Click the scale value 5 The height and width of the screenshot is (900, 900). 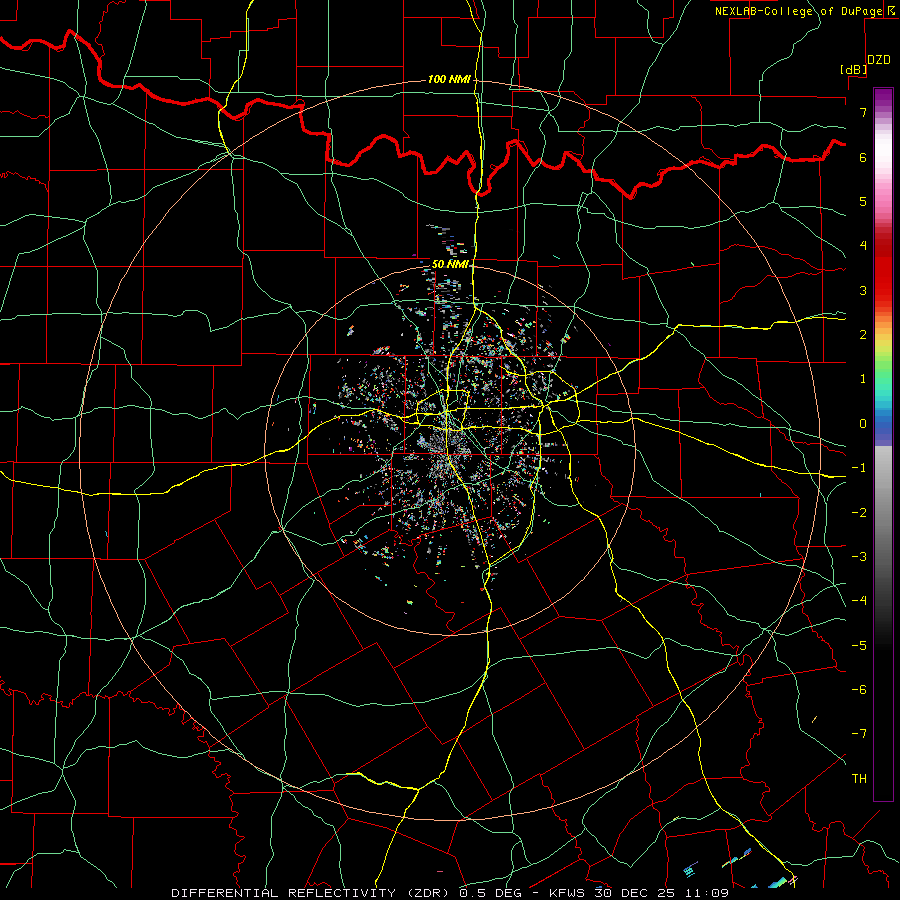coord(863,201)
